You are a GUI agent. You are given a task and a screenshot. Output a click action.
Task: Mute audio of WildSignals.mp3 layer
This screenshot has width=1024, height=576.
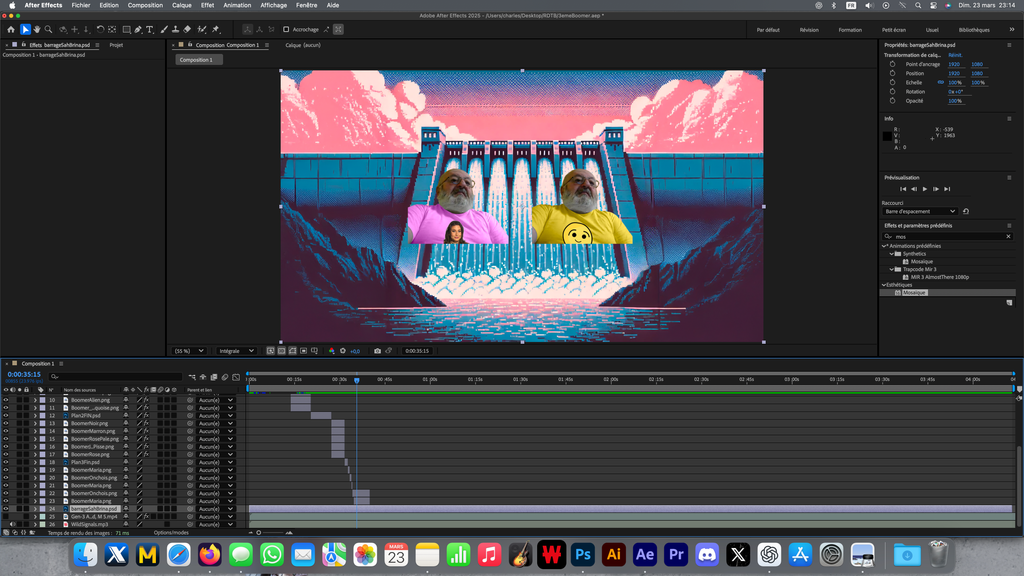click(x=12, y=524)
